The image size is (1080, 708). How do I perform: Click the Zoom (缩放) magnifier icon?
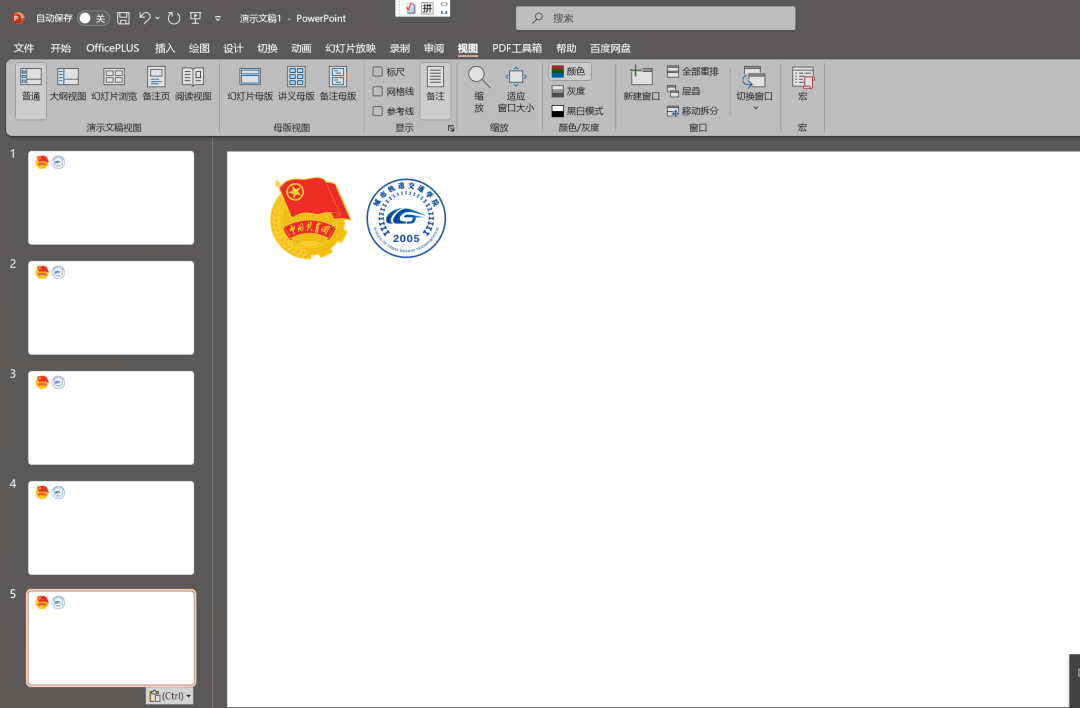[x=479, y=78]
